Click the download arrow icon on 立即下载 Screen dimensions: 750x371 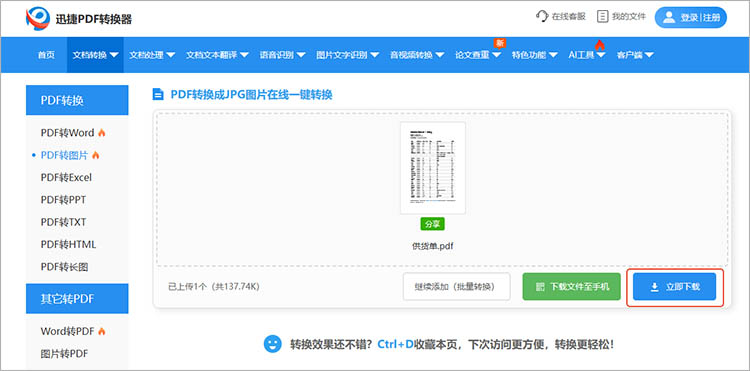coord(654,287)
